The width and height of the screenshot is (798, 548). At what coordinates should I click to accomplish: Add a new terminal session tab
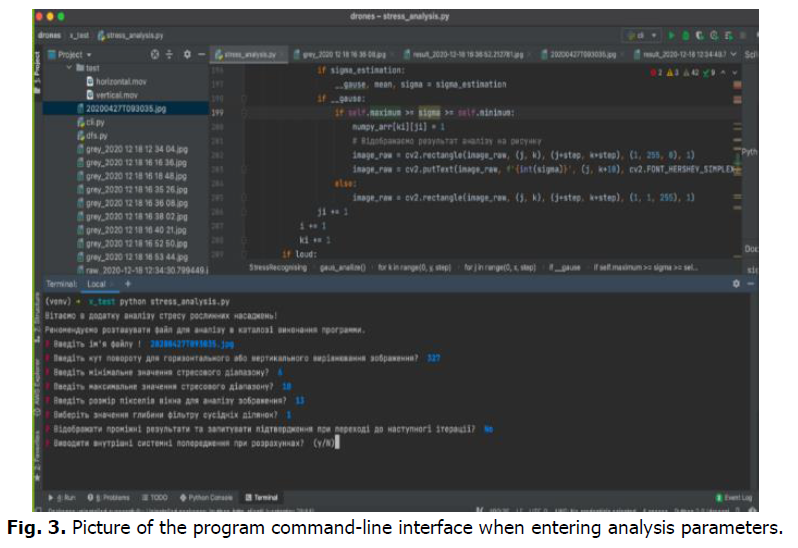pos(127,284)
